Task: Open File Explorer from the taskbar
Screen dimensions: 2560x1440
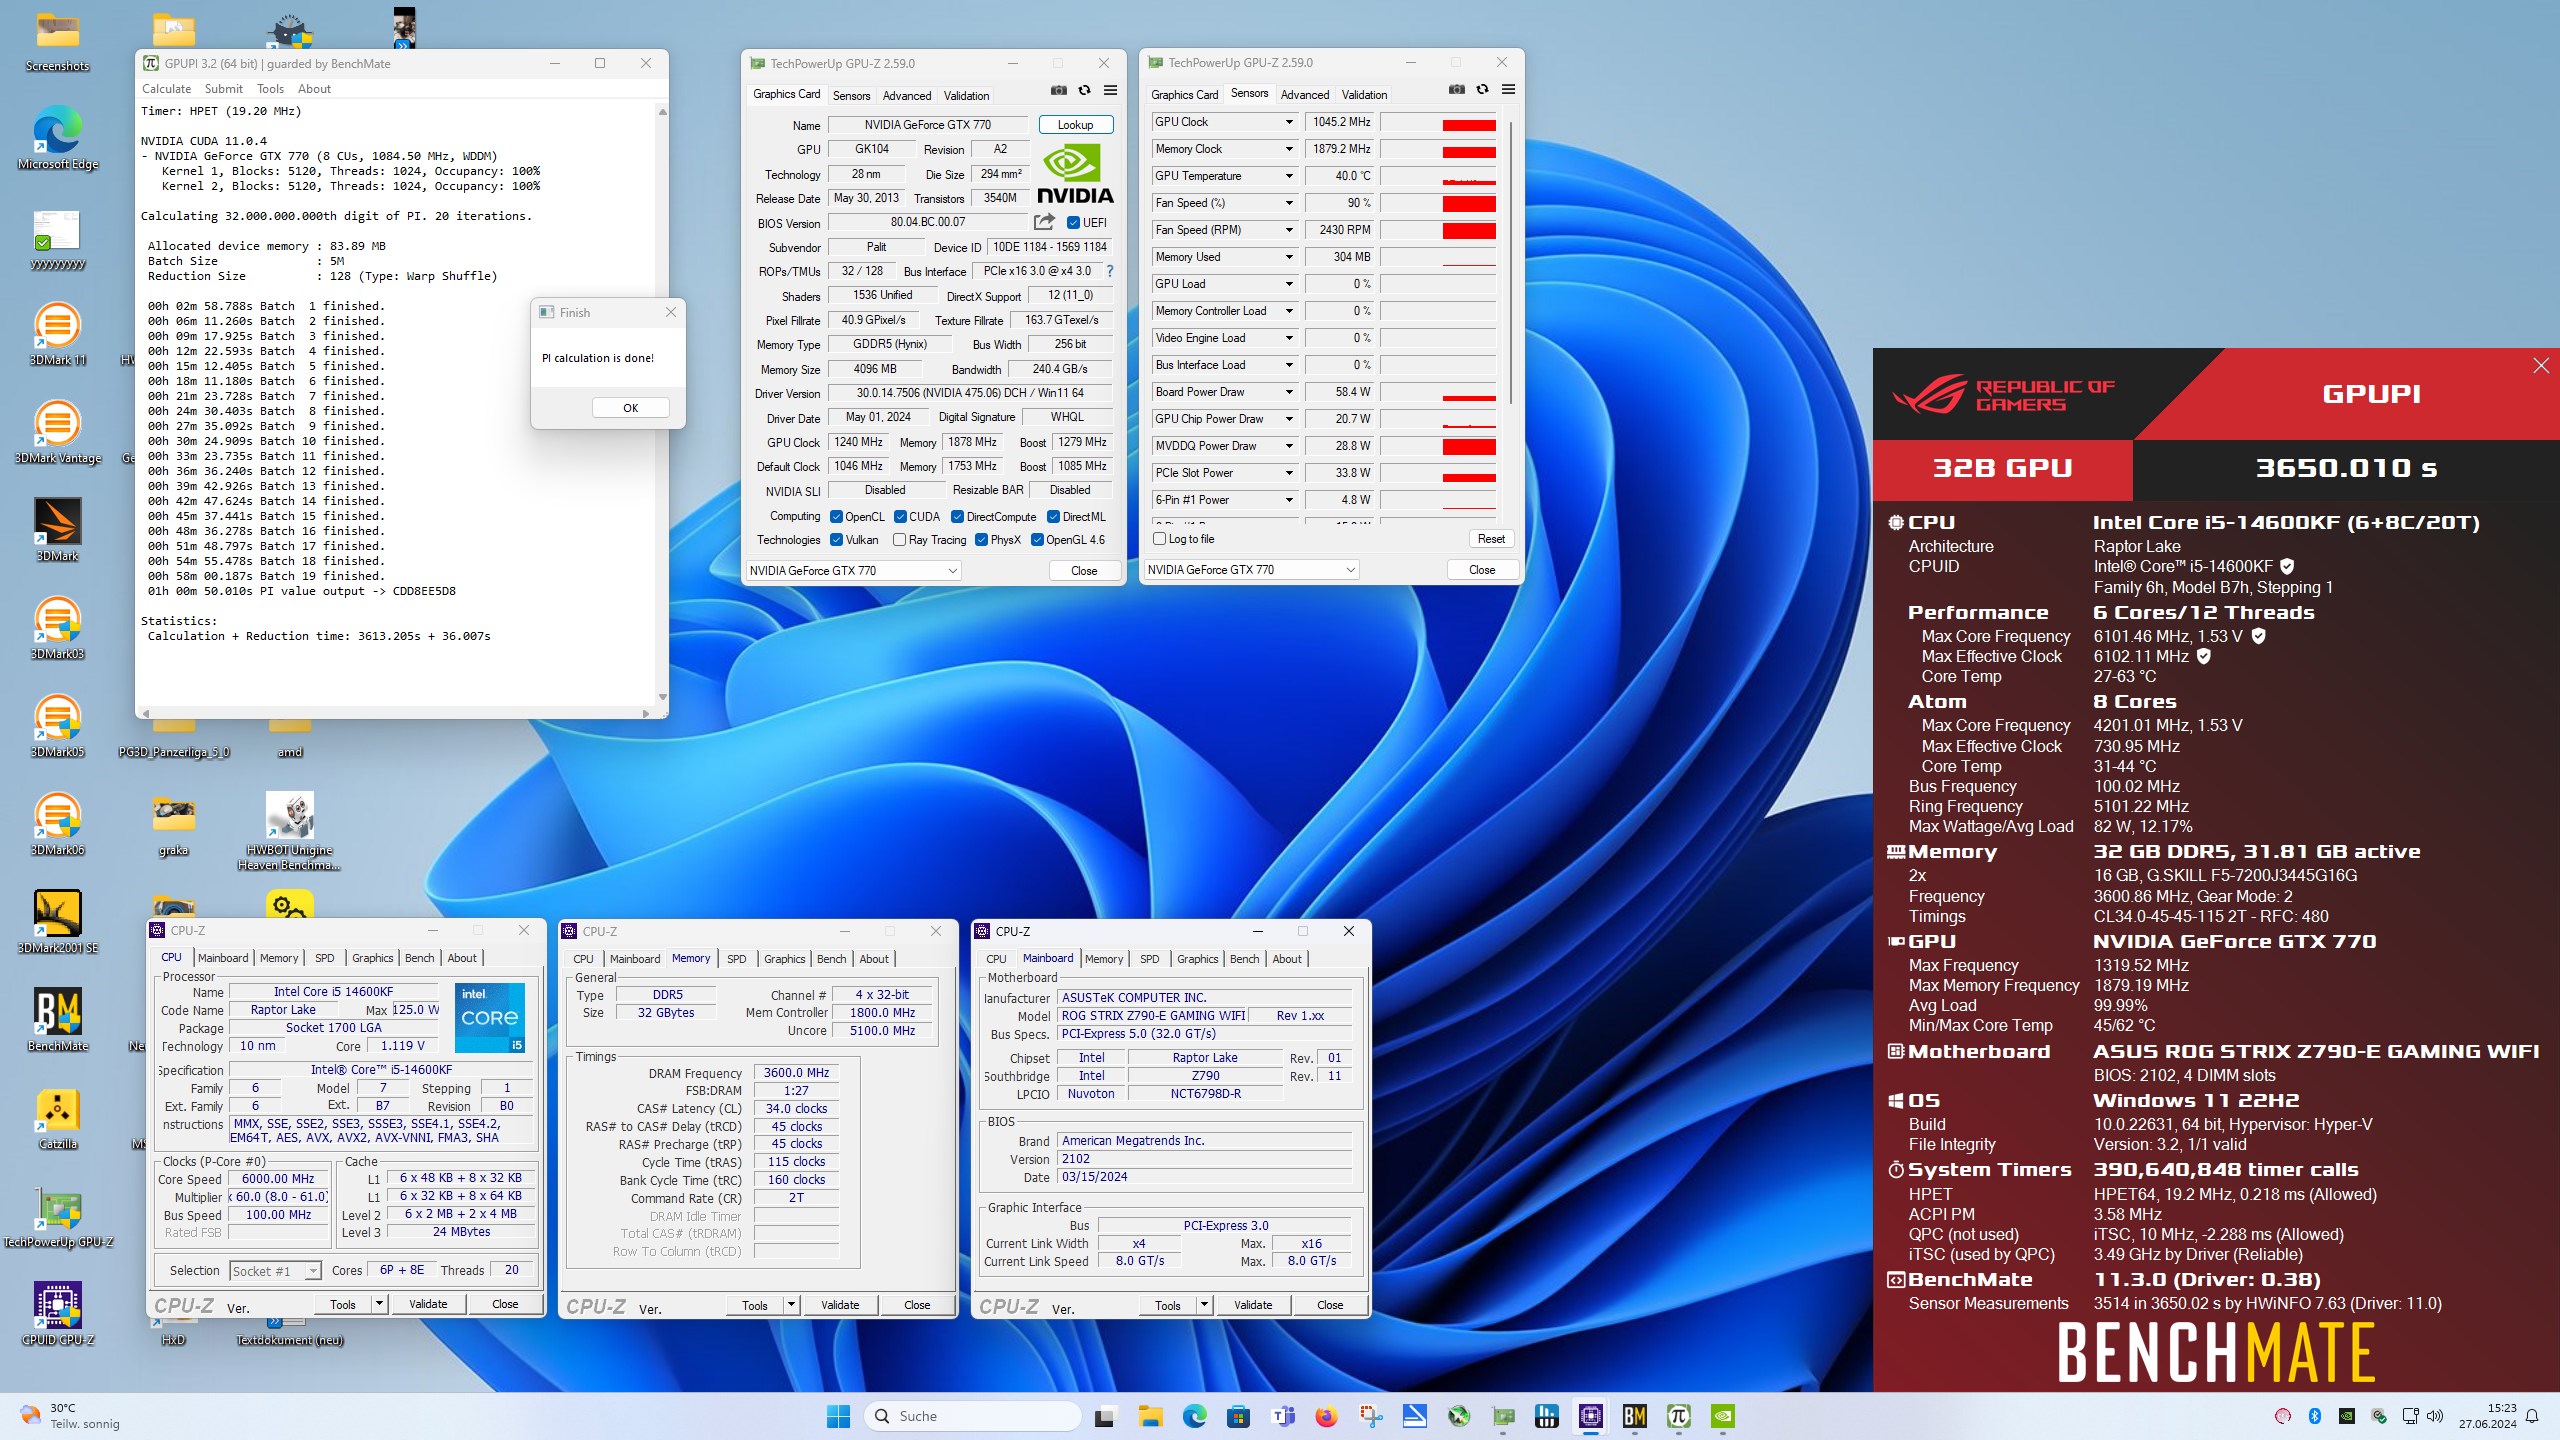Action: (x=1150, y=1416)
